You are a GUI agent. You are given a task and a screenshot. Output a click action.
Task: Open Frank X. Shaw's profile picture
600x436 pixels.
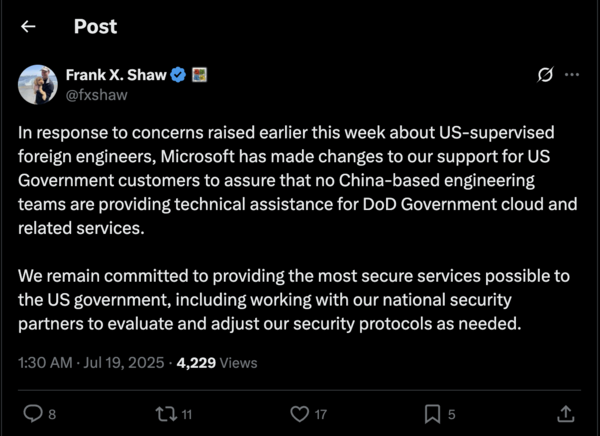[38, 84]
